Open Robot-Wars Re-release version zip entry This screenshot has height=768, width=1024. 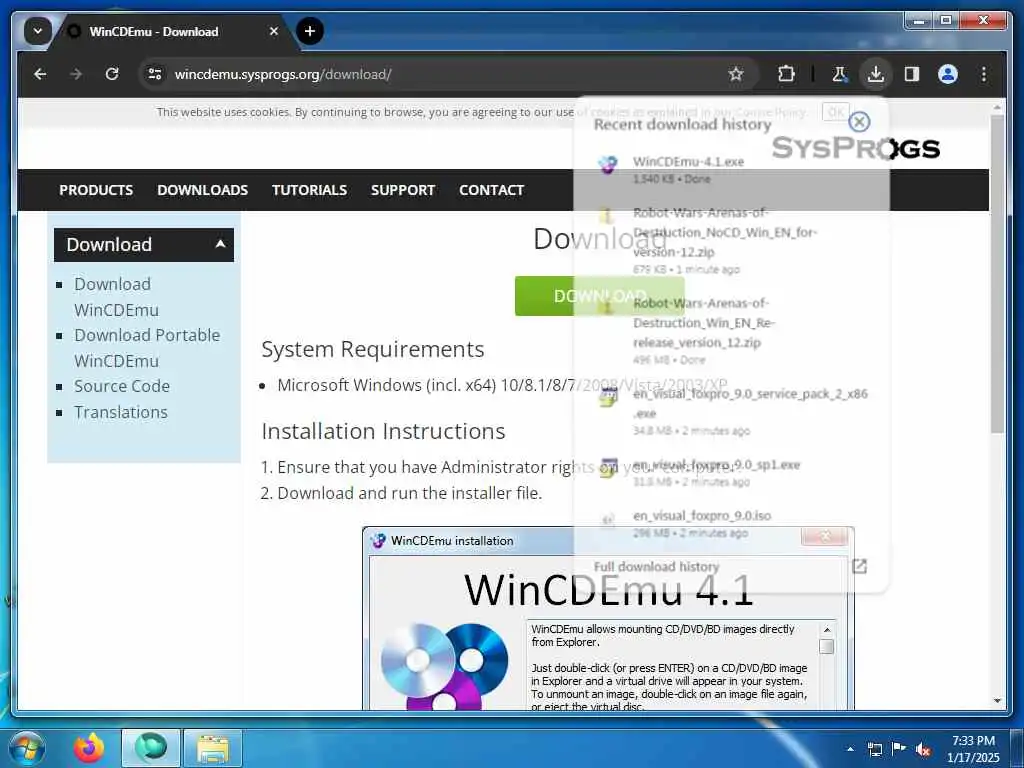tap(730, 331)
